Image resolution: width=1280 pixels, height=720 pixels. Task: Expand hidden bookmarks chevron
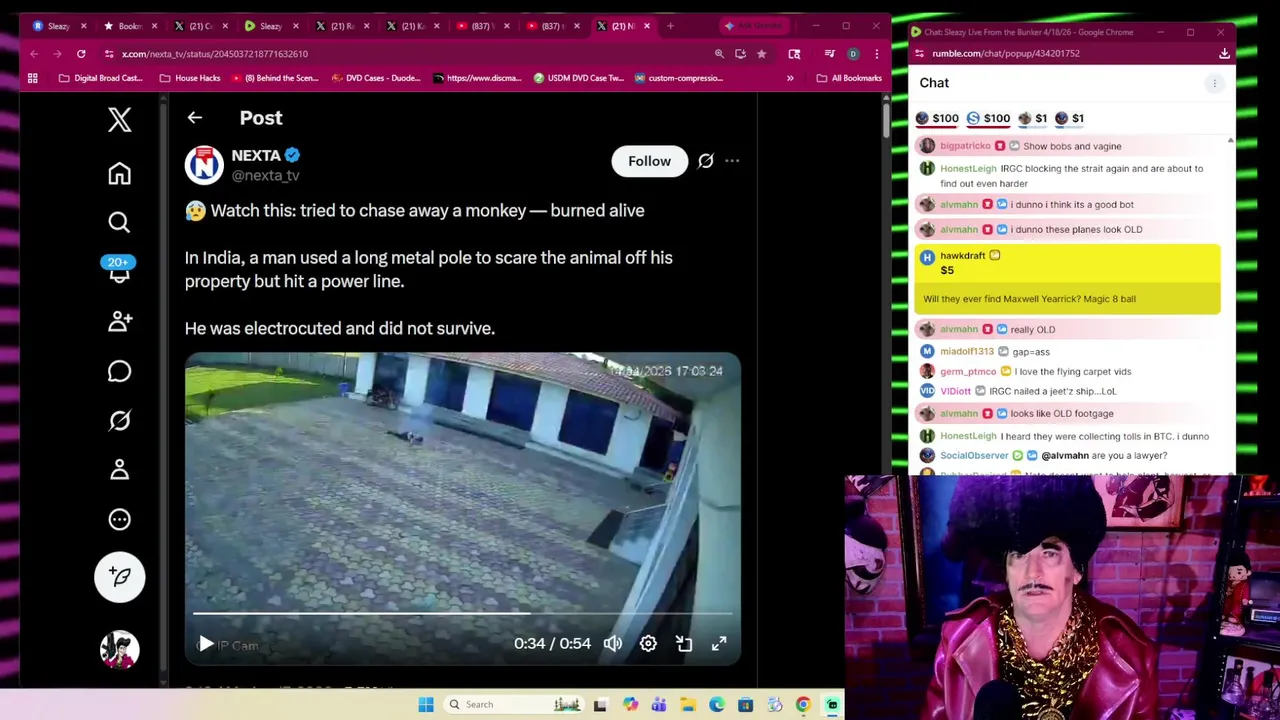[790, 78]
